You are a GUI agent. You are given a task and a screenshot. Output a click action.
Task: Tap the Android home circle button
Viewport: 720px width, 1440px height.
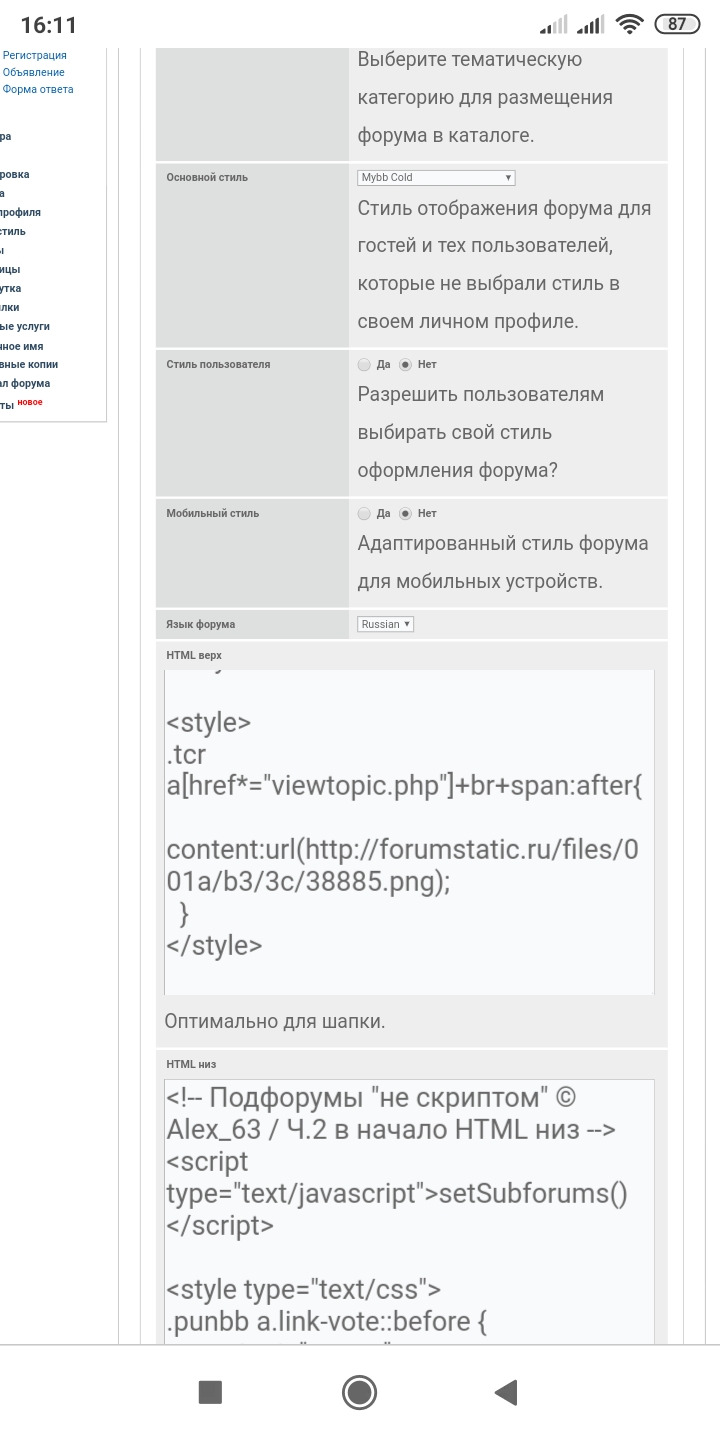(359, 1392)
